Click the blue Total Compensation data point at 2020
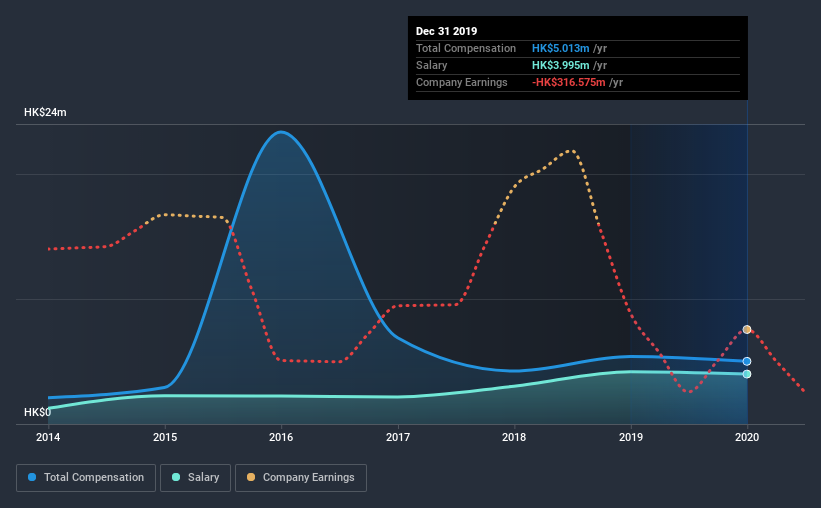Image resolution: width=821 pixels, height=508 pixels. [x=747, y=361]
